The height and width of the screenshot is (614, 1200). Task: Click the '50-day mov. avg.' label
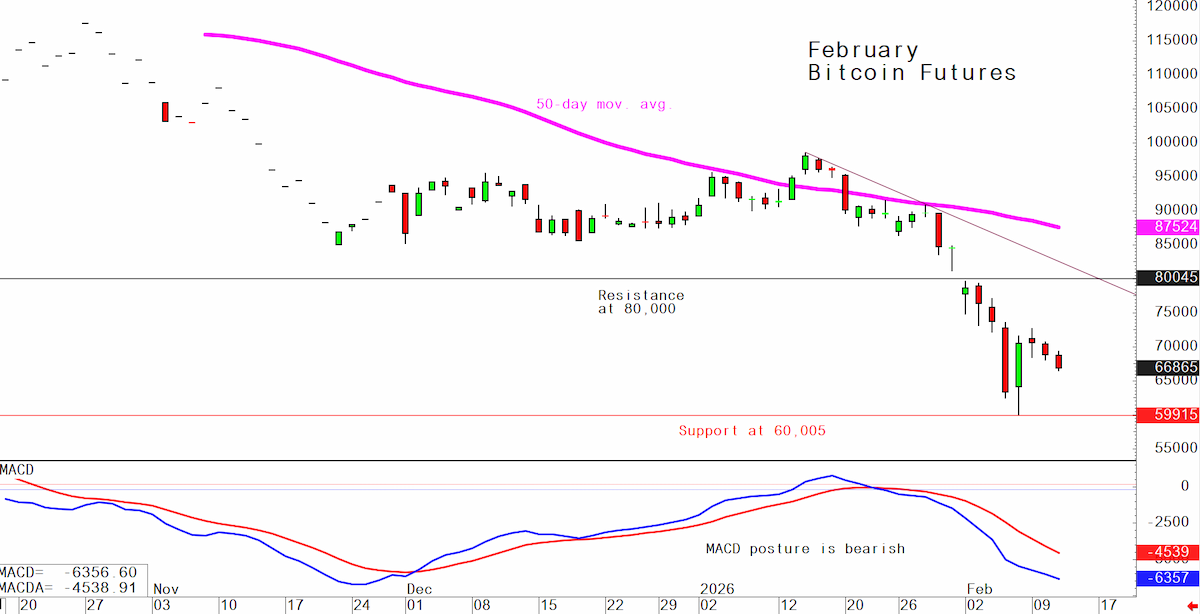point(604,103)
